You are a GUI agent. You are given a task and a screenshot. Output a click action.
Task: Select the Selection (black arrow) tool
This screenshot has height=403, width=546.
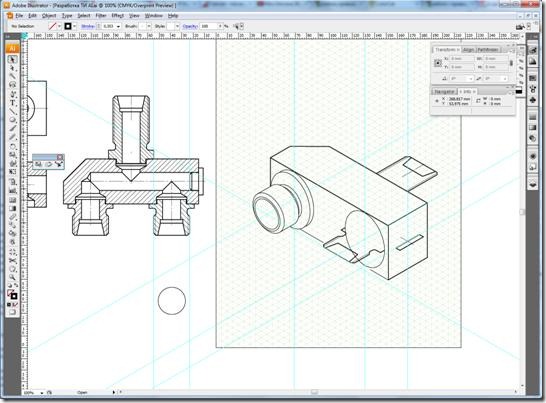click(13, 59)
